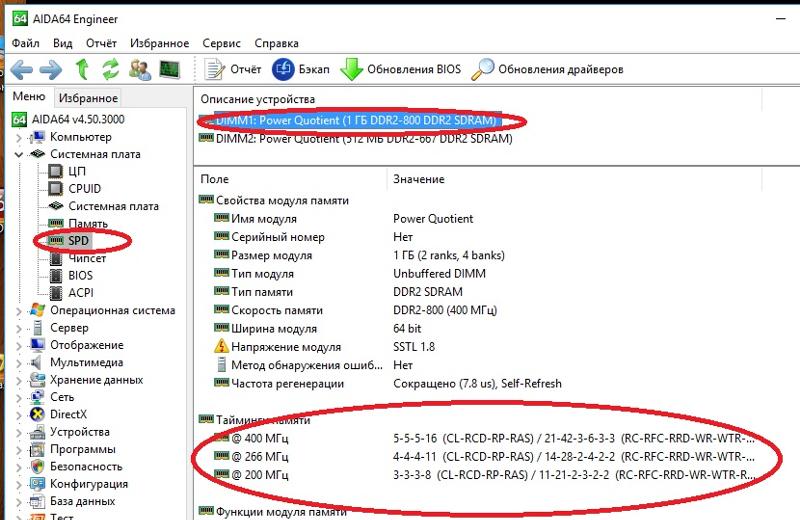Select the CPUID tree item

coord(85,188)
